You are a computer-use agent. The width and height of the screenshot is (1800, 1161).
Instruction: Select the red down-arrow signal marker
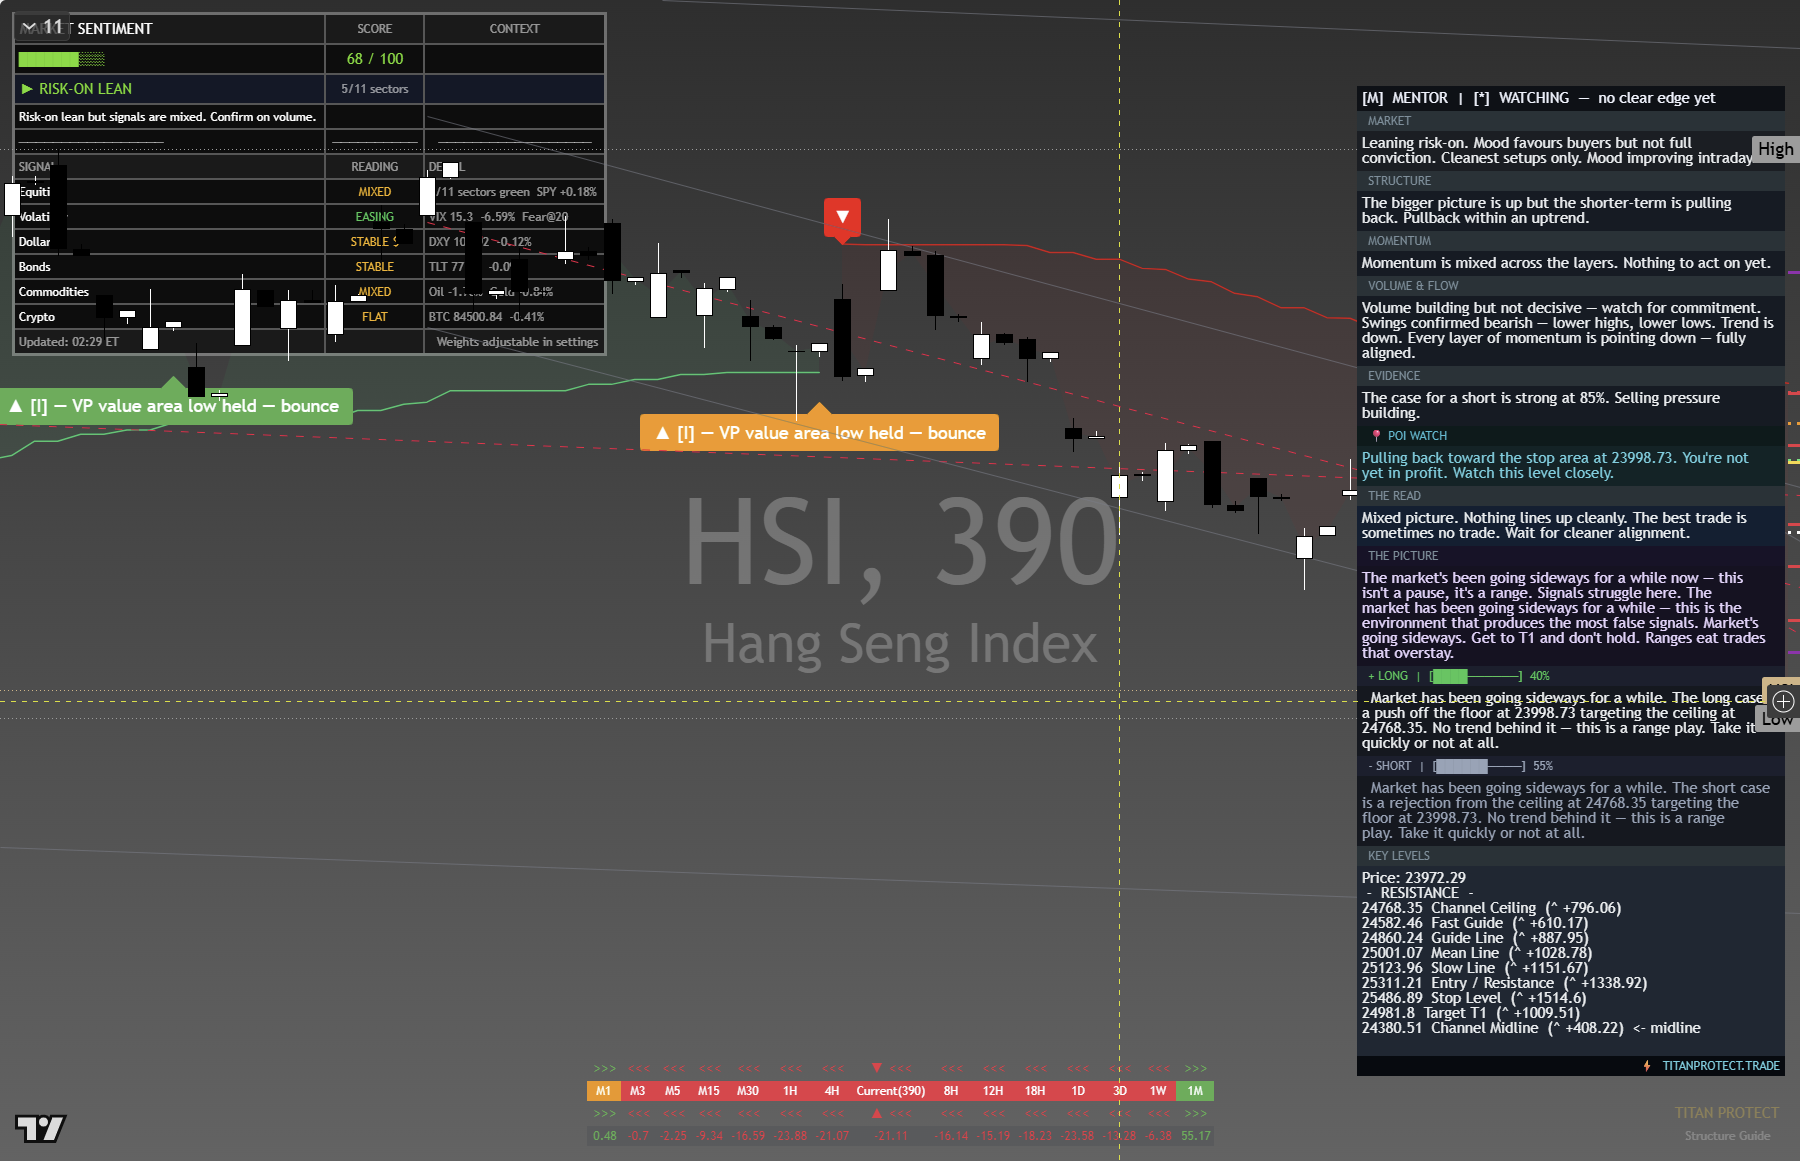point(842,218)
